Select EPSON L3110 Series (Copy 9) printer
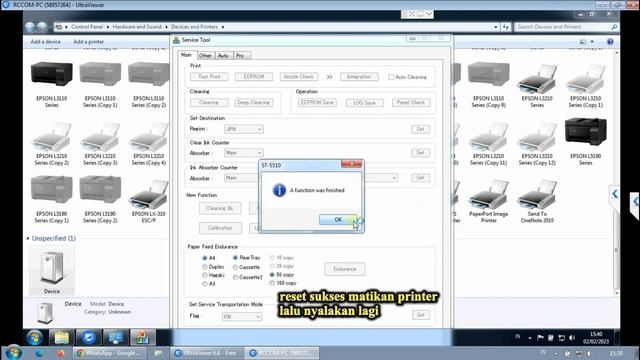The height and width of the screenshot is (360, 640). 488,74
